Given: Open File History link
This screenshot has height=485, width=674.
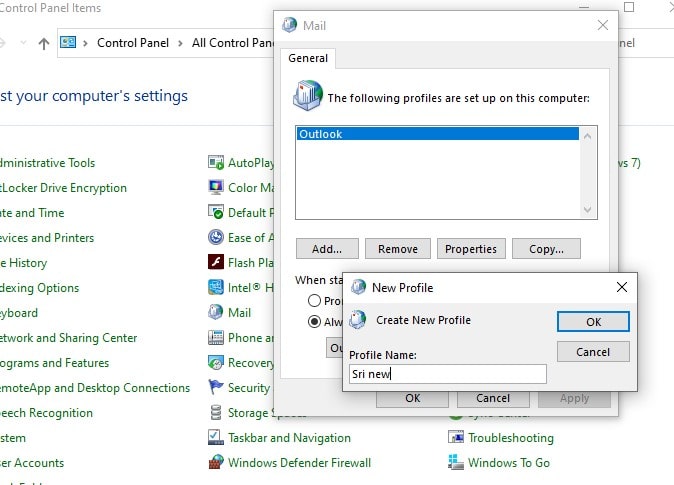Looking at the screenshot, I should (x=23, y=262).
